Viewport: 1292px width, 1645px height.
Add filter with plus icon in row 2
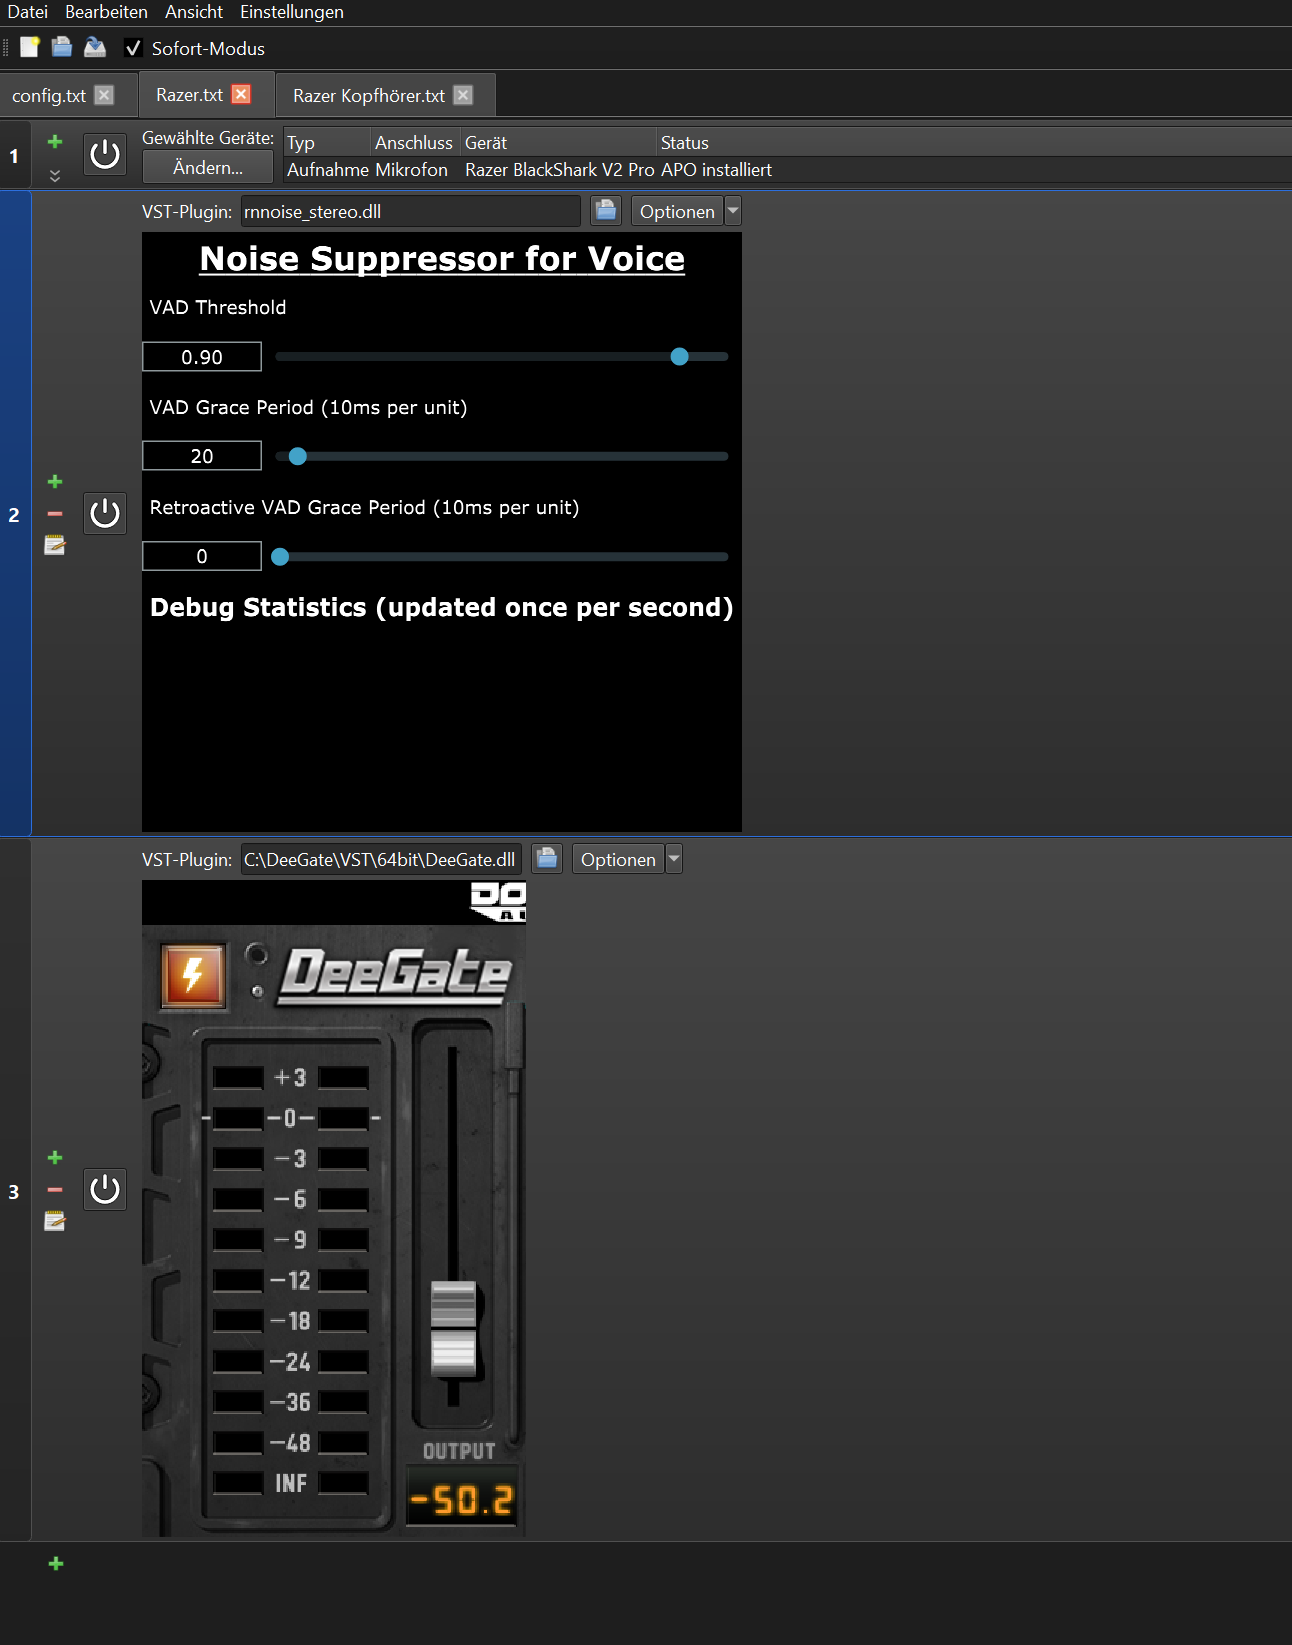55,481
